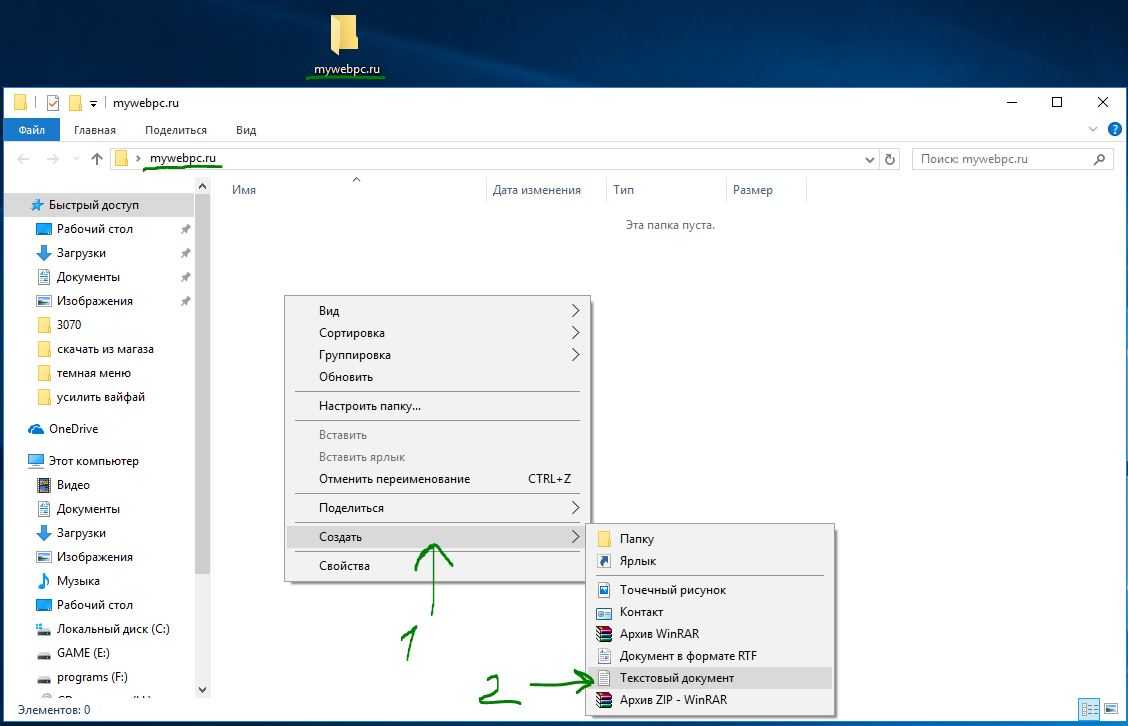Select the bitmap image icon 'Точечный рисунок'
The image size is (1128, 726).
pos(603,590)
